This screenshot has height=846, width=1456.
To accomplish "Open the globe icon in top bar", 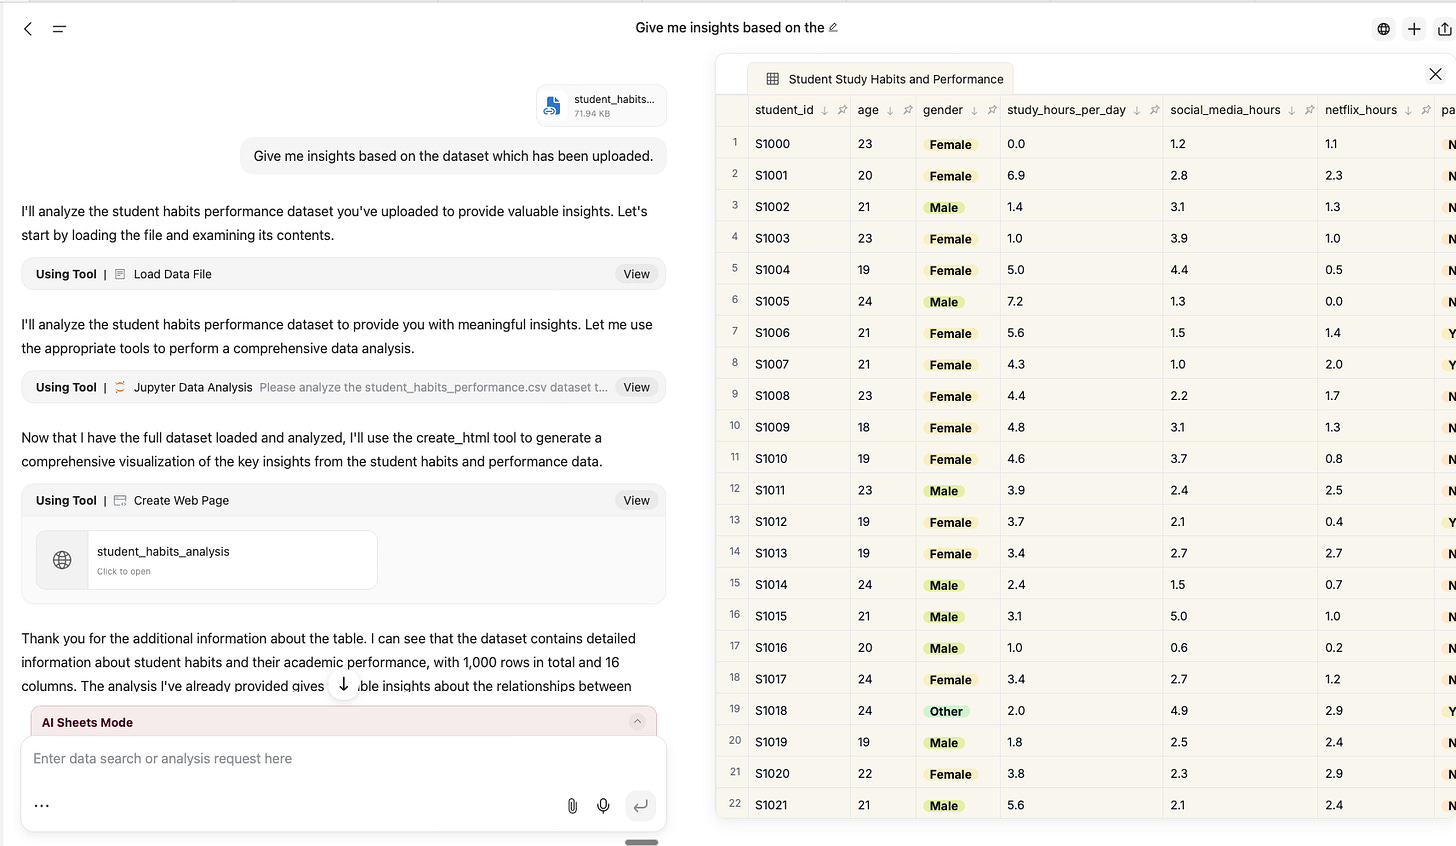I will coord(1384,29).
